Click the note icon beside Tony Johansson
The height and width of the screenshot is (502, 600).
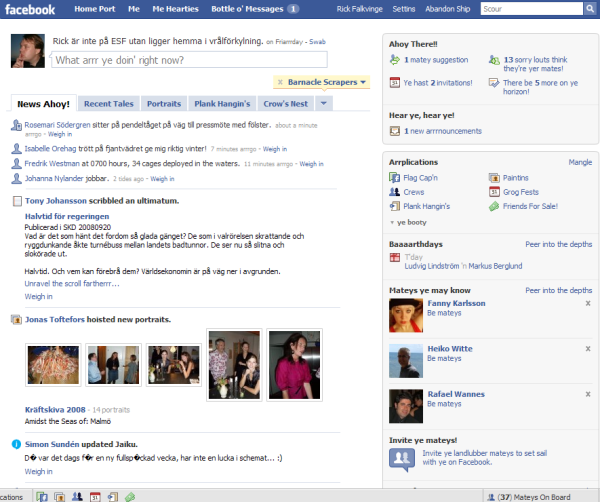pos(17,201)
